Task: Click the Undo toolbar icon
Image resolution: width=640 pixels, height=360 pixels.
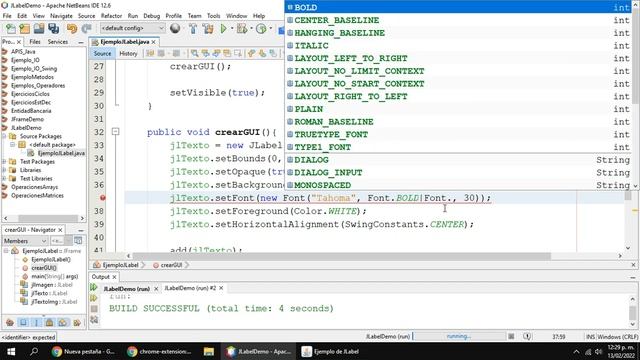Action: pyautogui.click(x=72, y=28)
